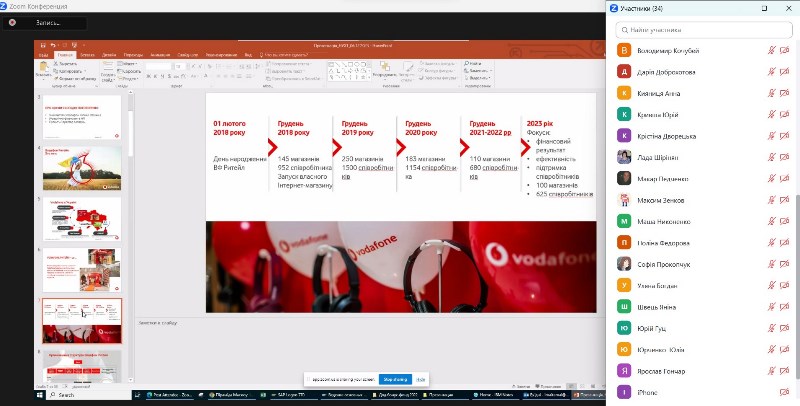Viewport: 800px width, 406px height.
Task: Click camera-off icon for Маша Никоненко
Action: point(785,221)
